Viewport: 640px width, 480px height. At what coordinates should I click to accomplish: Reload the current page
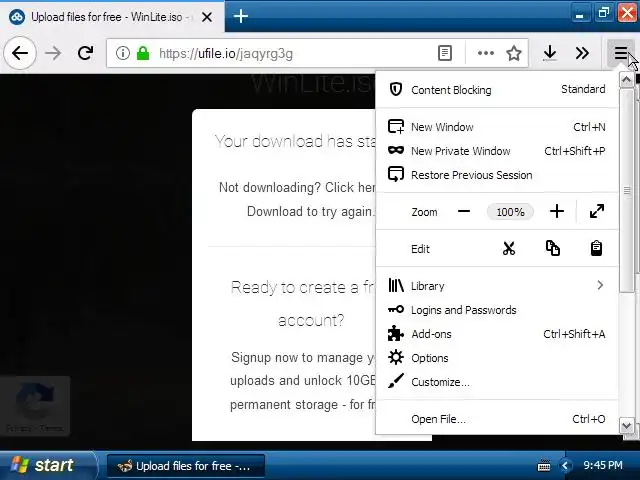[x=85, y=53]
